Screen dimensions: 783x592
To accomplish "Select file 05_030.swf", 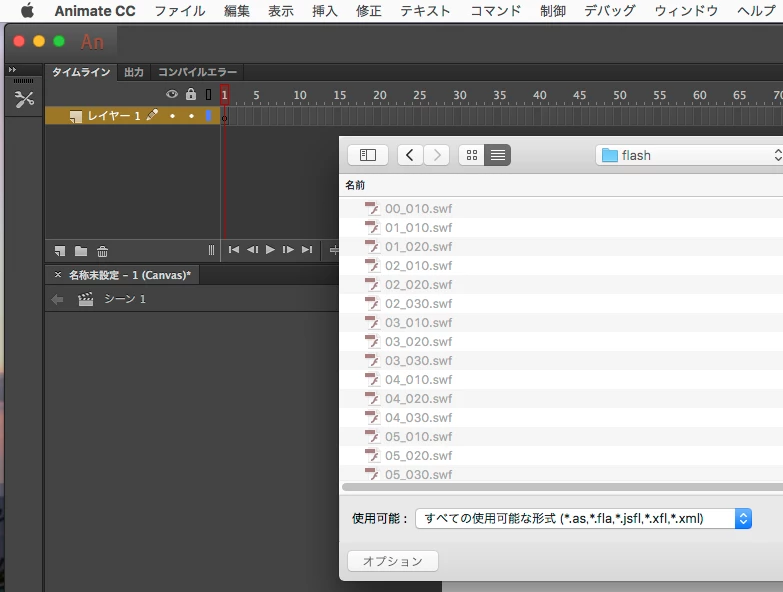I will 561,473.
